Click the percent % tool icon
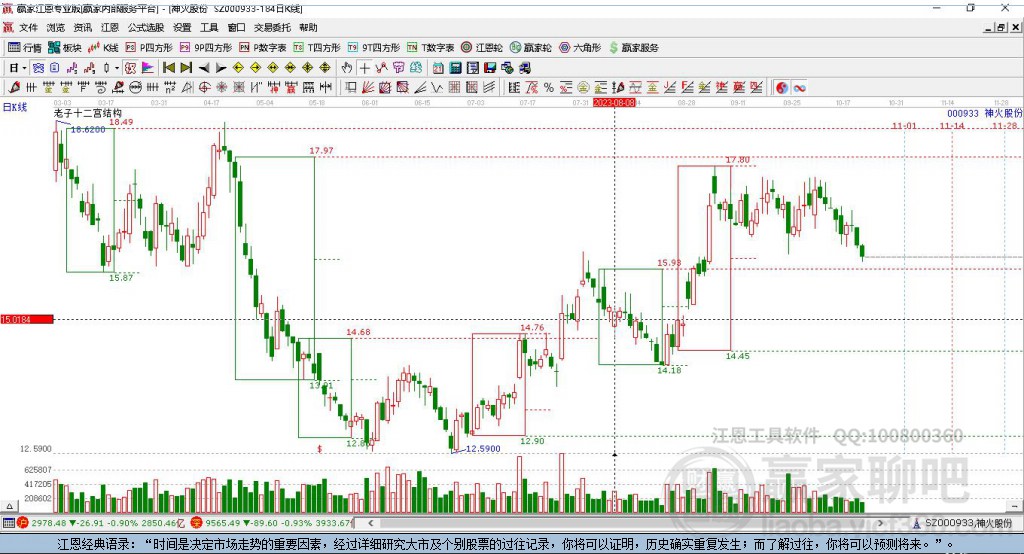Screen dimensions: 1024x554 [549, 88]
